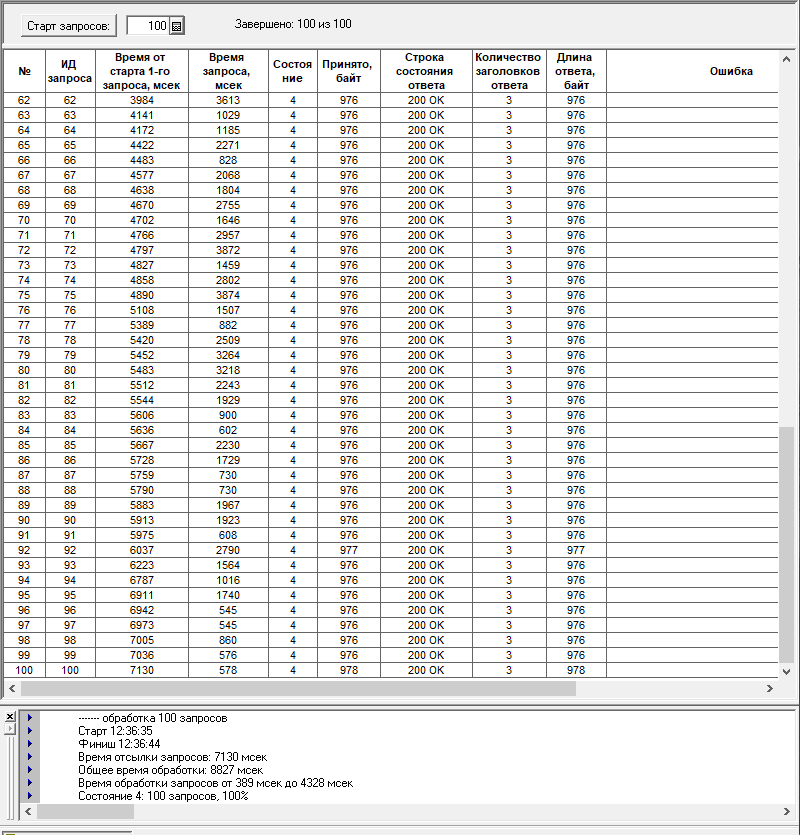800x835 pixels.
Task: Click Длина ответа, байт column header
Action: [576, 71]
